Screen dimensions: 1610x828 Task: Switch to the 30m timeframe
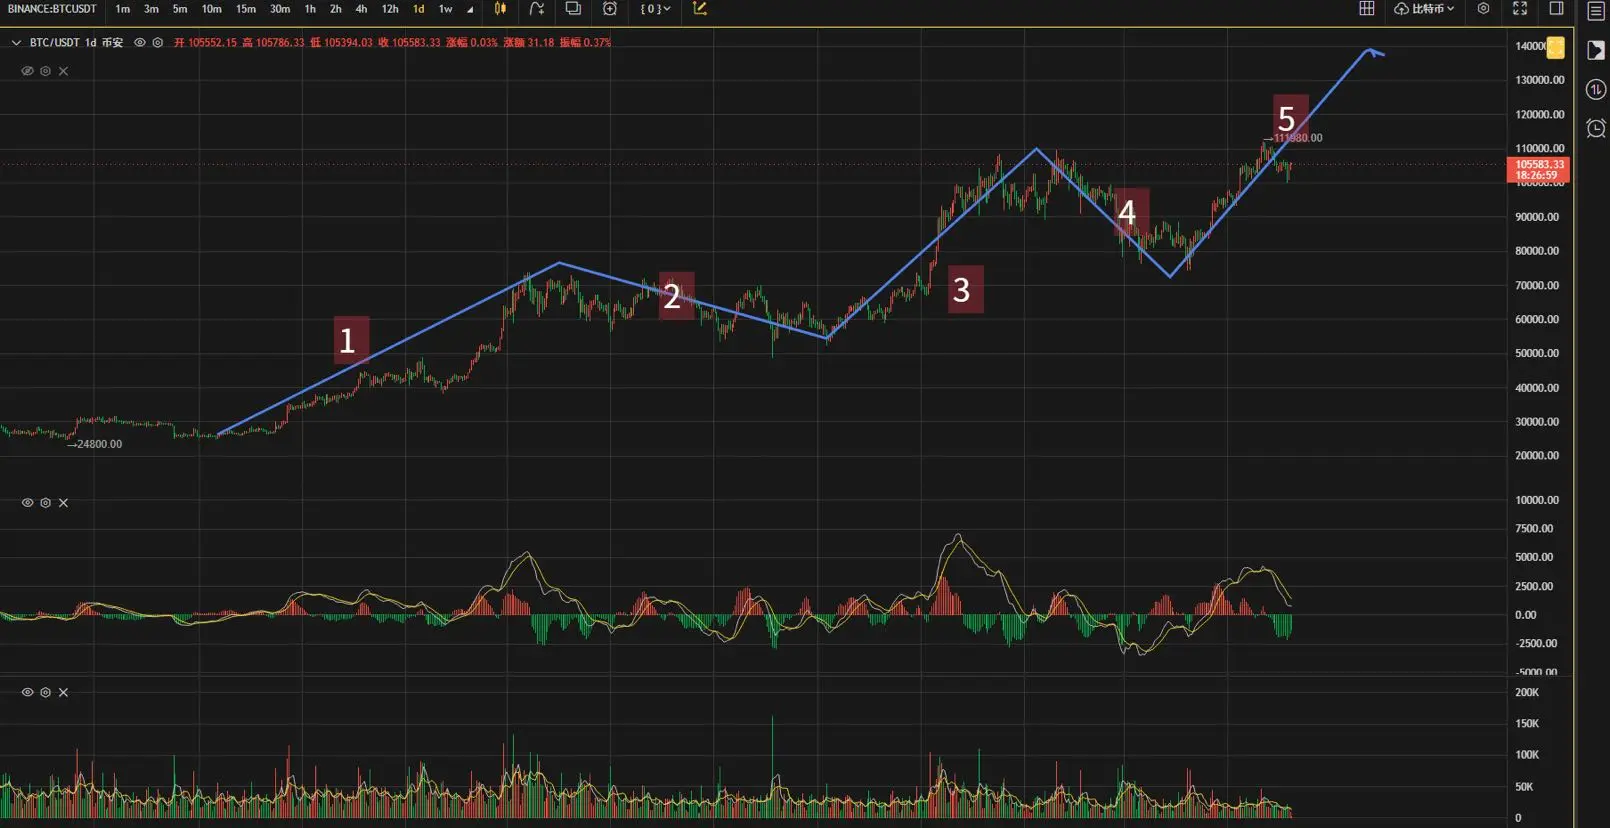pos(280,9)
